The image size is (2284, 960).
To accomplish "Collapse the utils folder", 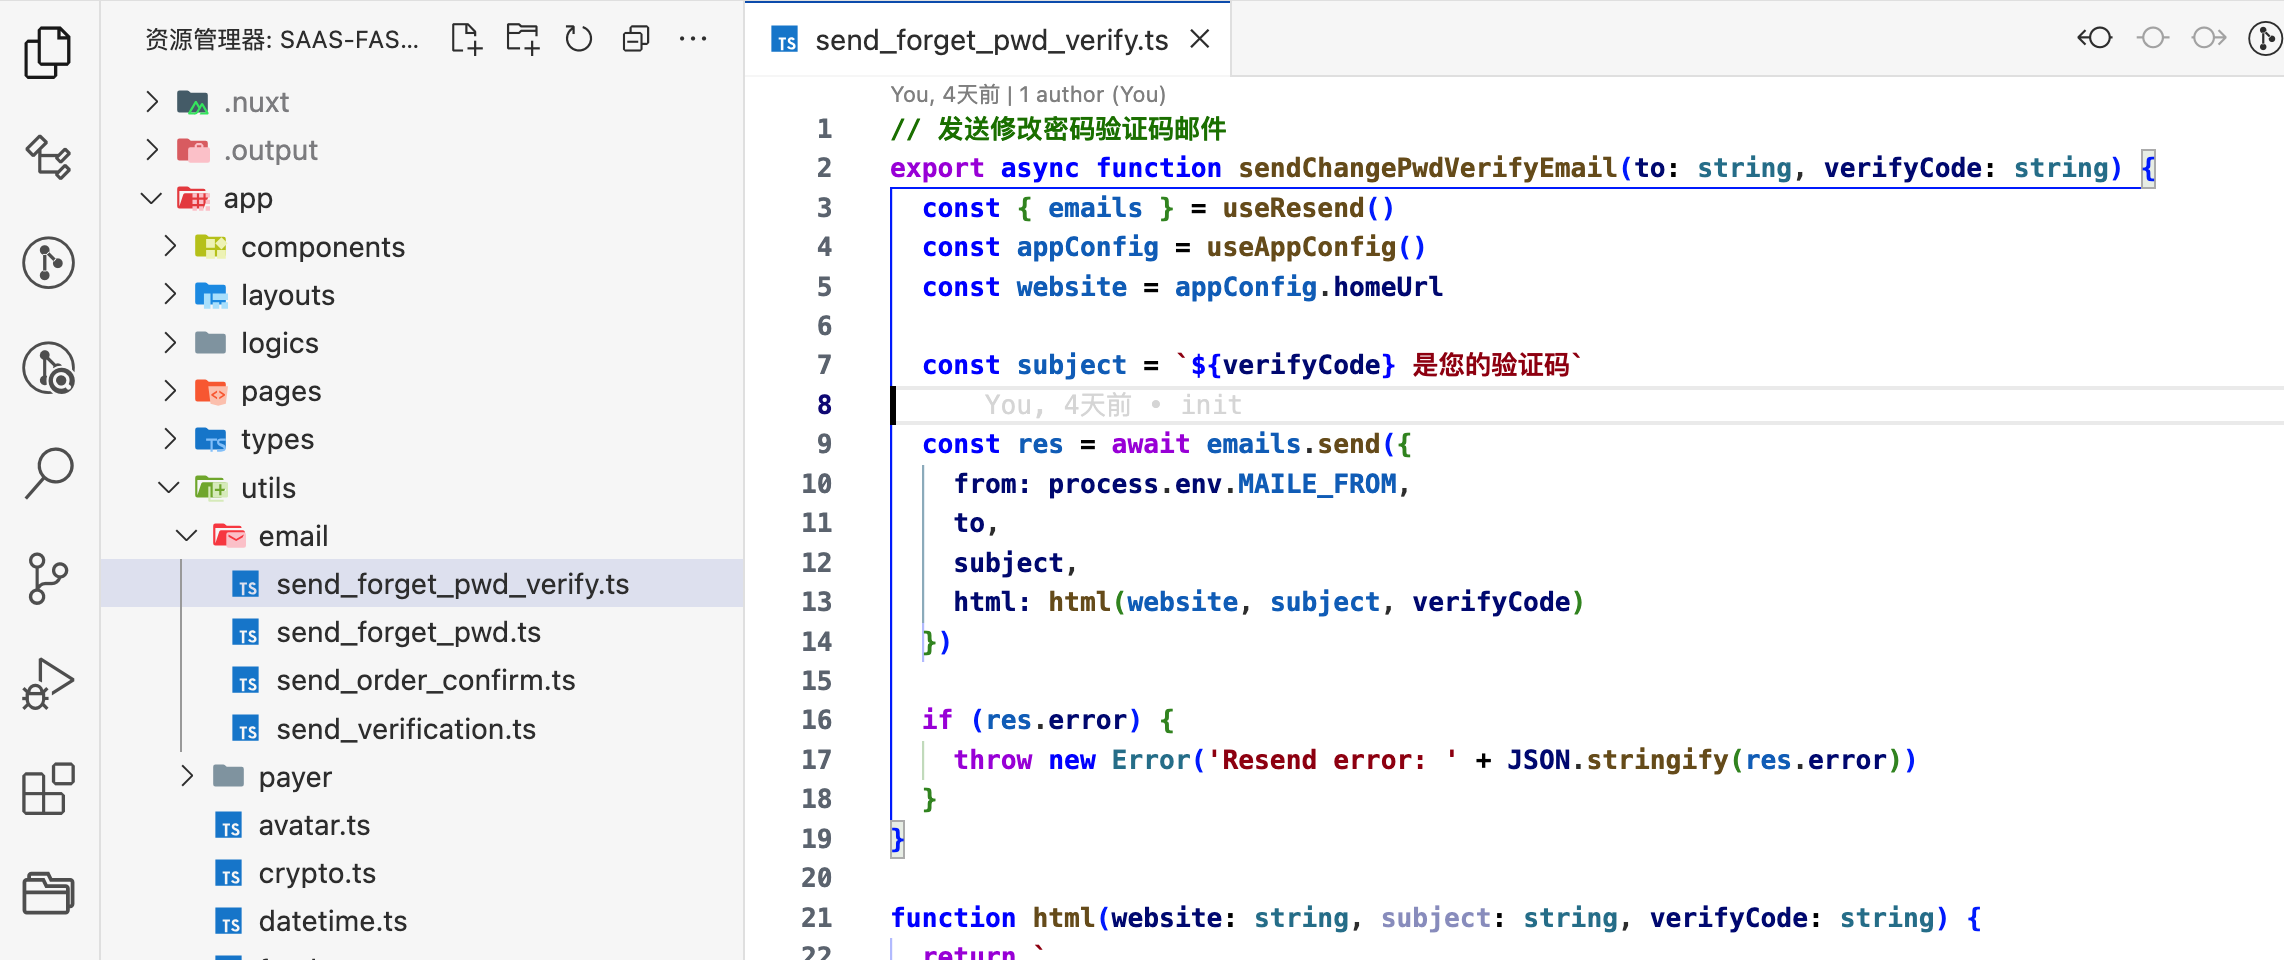I will (170, 487).
